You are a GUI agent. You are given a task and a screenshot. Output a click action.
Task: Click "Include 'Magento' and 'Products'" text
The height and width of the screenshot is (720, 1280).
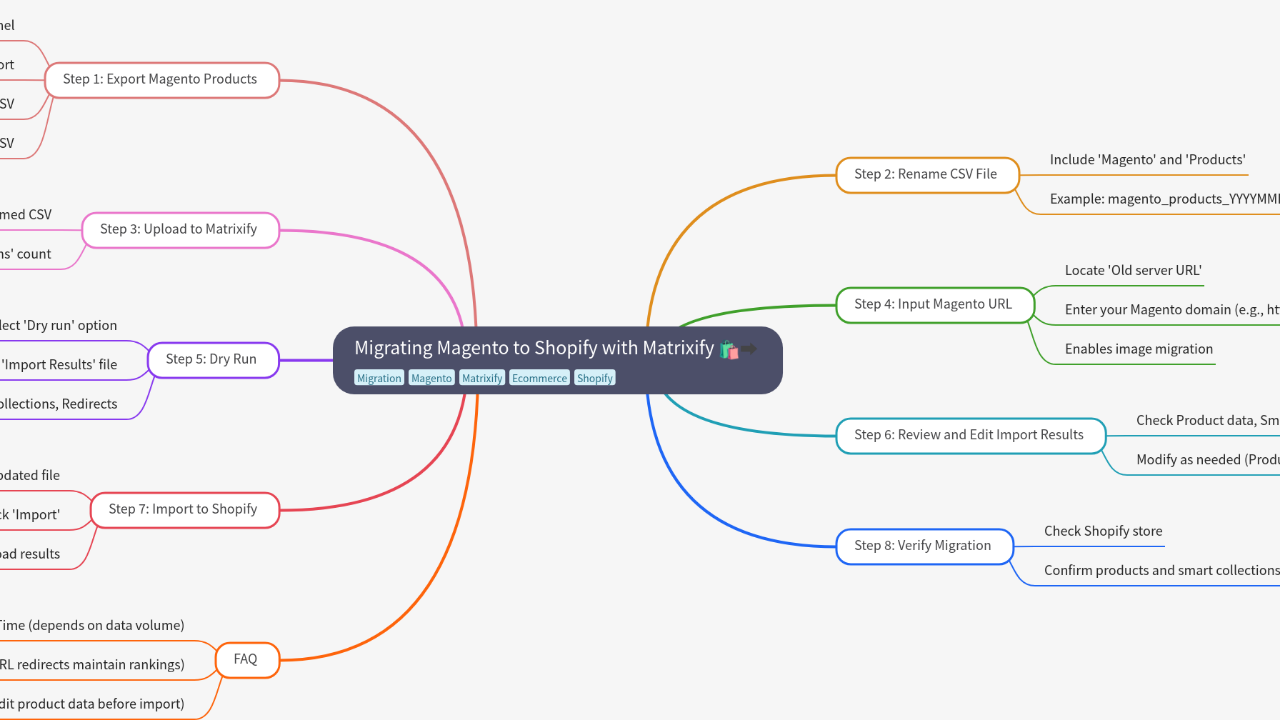coord(1147,160)
